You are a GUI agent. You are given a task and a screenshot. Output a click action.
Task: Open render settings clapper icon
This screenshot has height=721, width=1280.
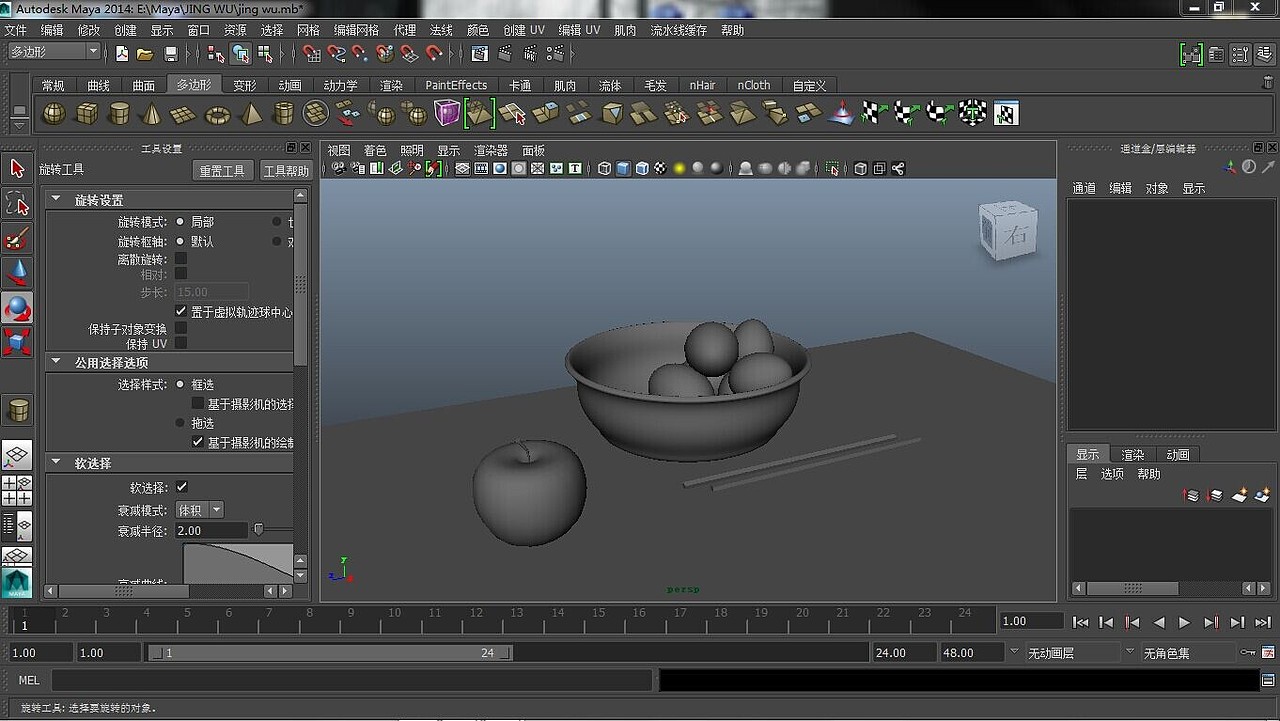555,53
